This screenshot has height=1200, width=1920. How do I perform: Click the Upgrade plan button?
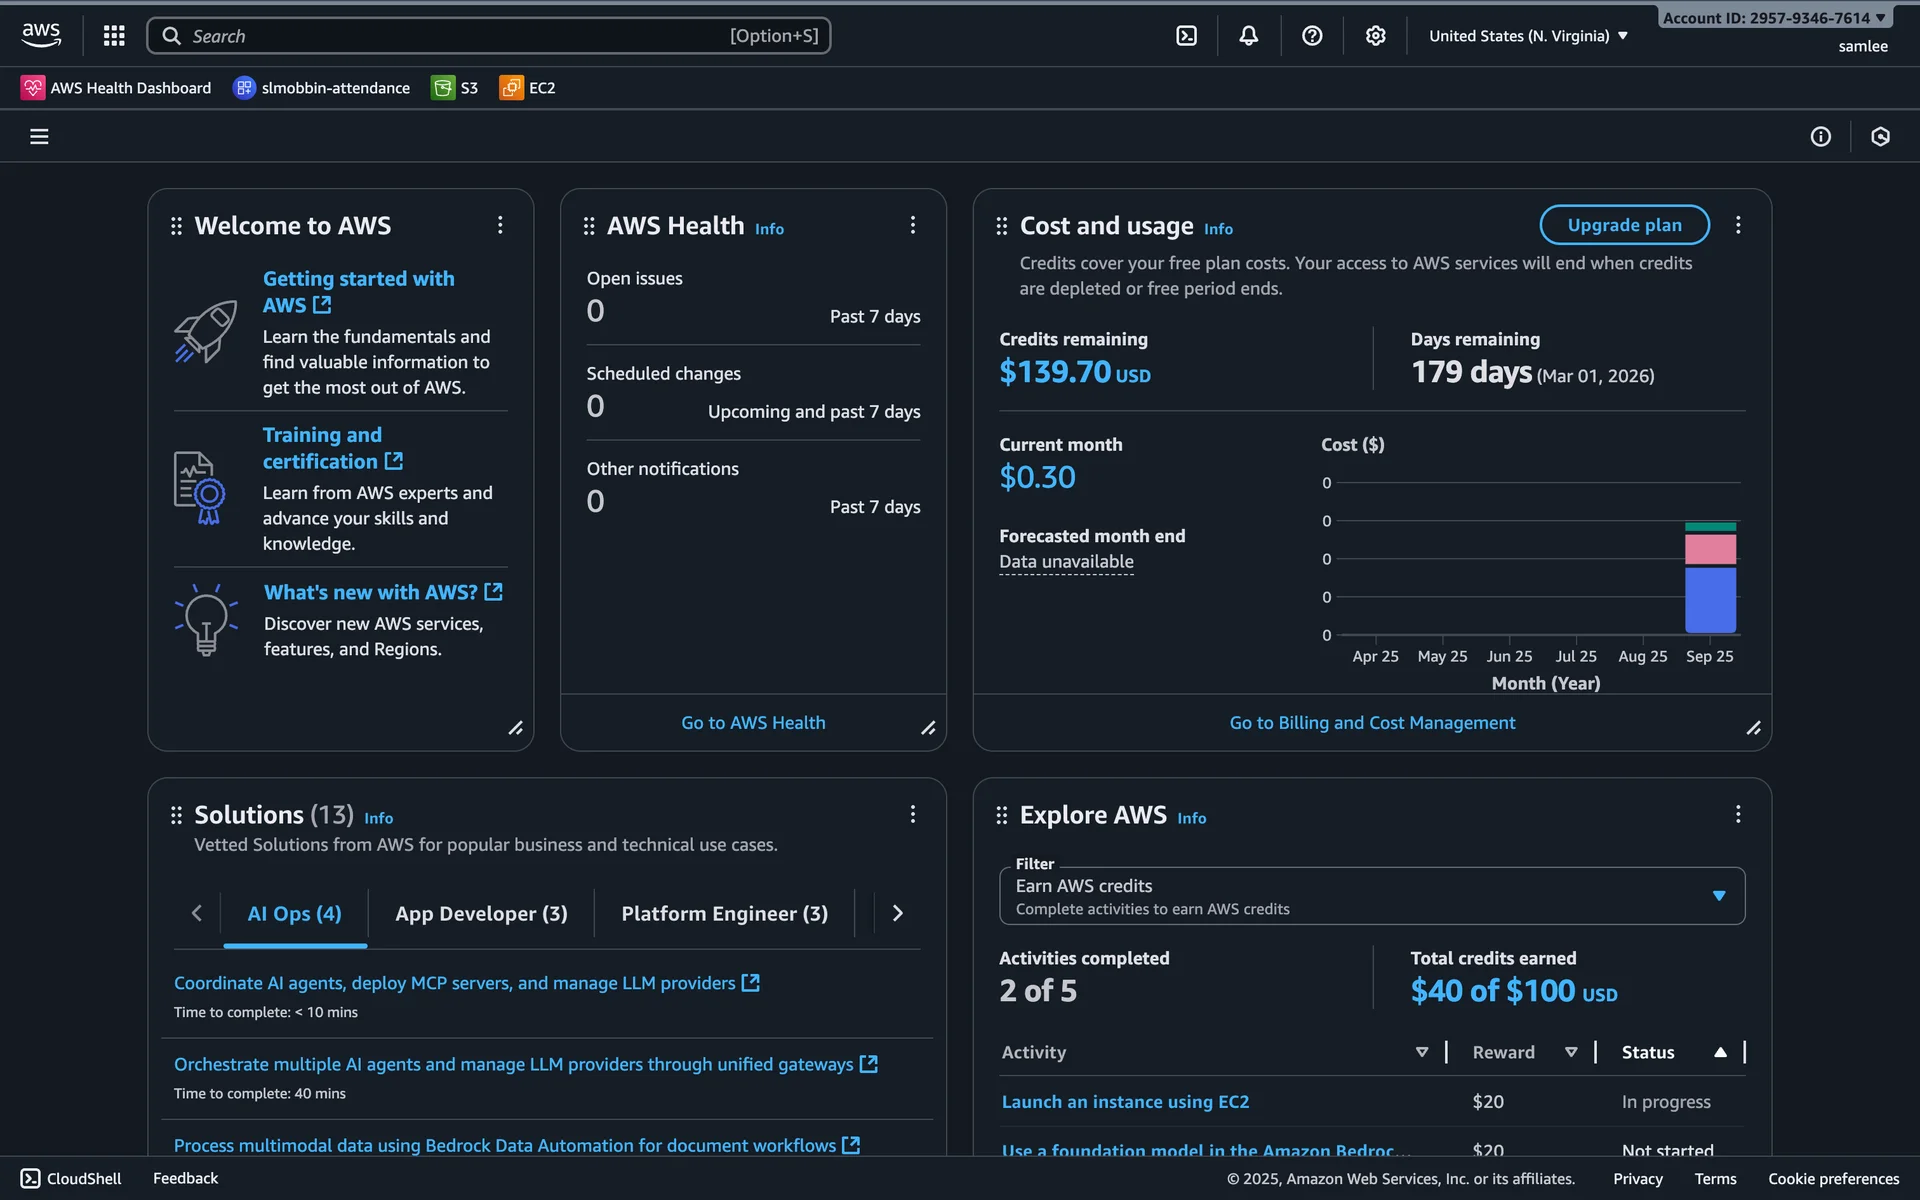coord(1624,225)
